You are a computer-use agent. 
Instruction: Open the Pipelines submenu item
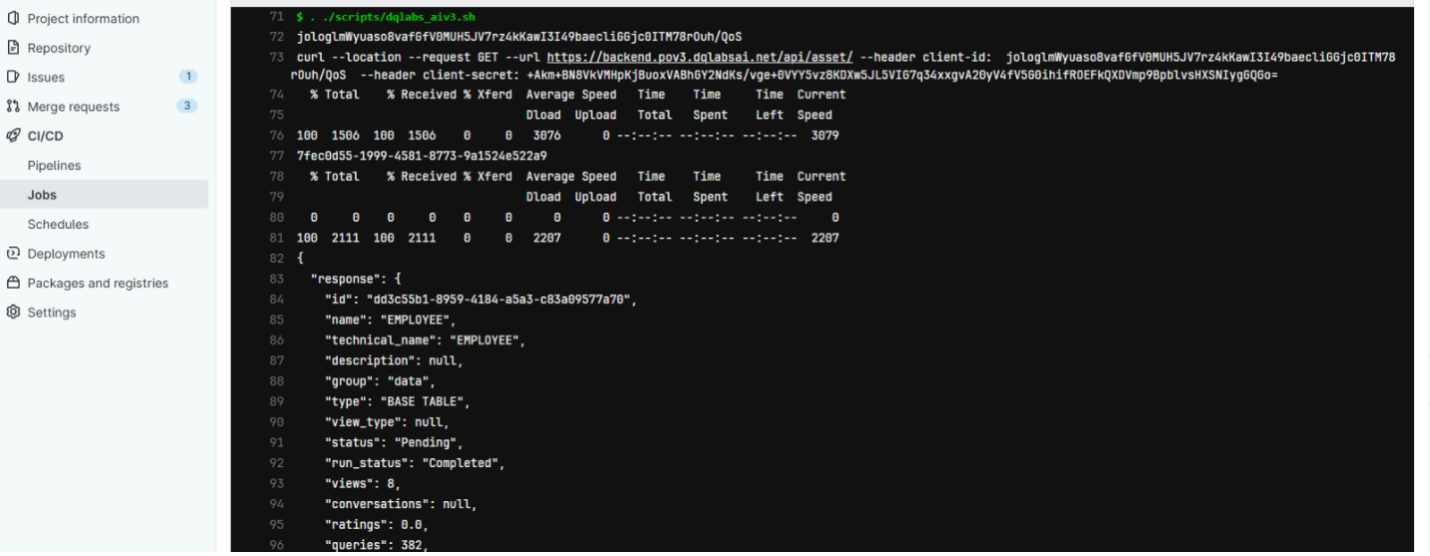(x=54, y=166)
